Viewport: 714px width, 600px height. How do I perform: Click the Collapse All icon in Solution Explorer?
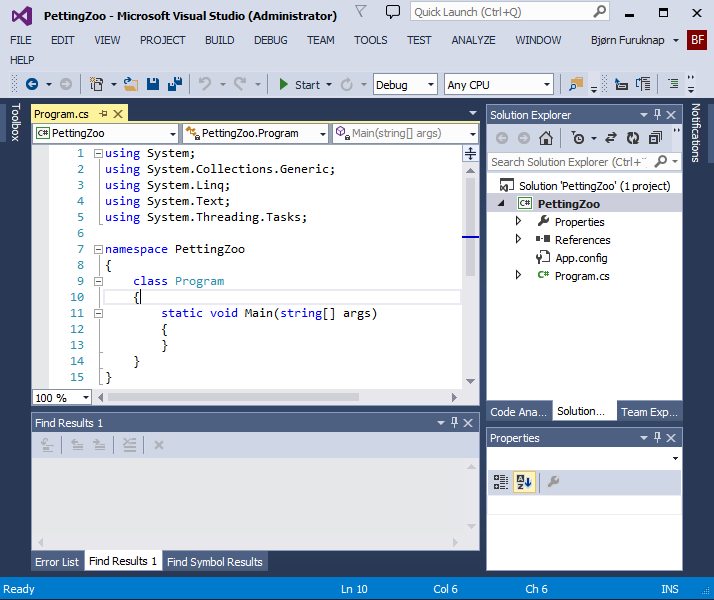click(655, 138)
